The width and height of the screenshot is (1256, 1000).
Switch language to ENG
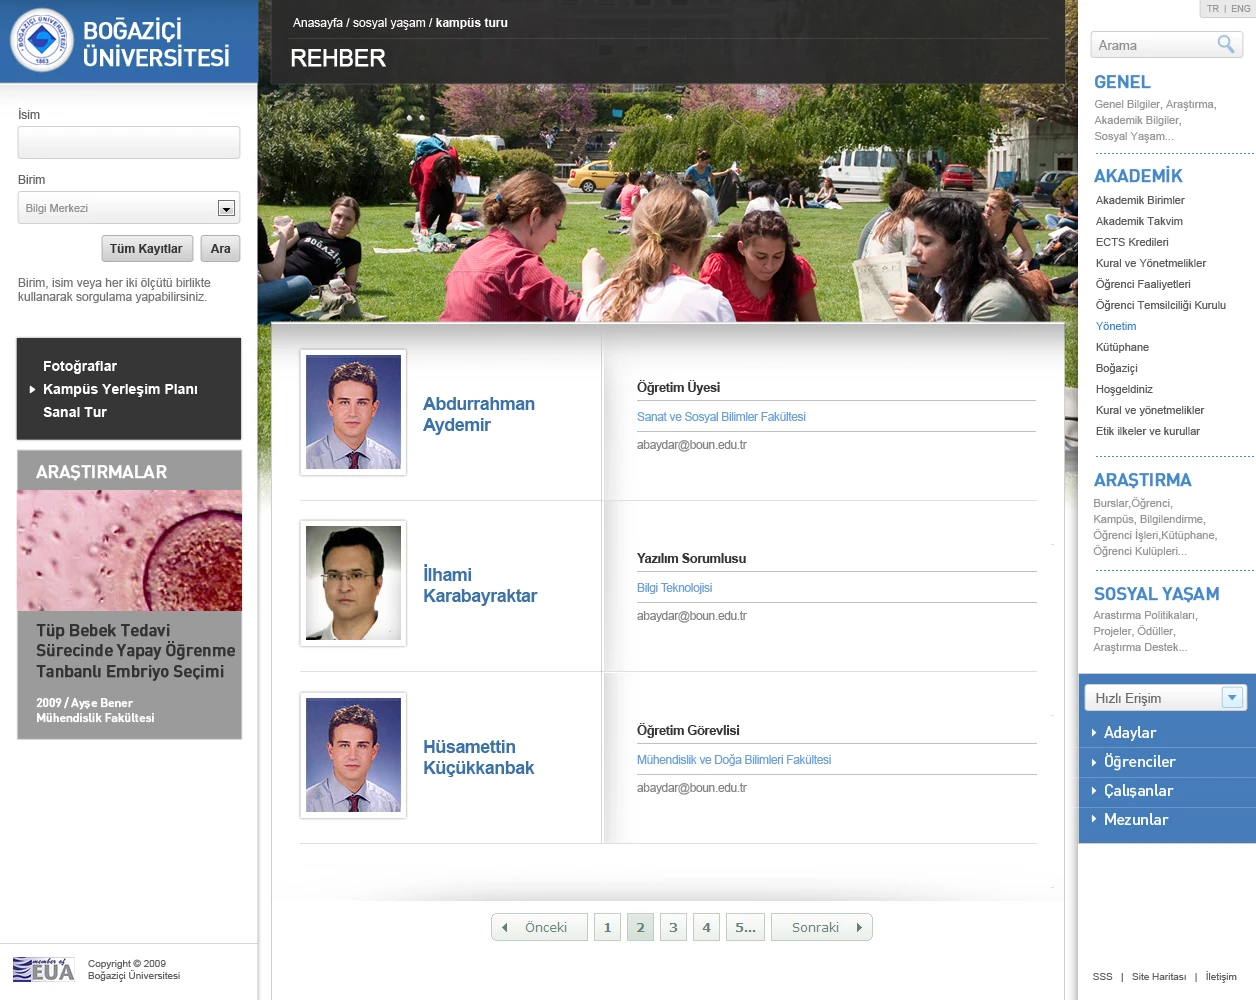coord(1240,9)
